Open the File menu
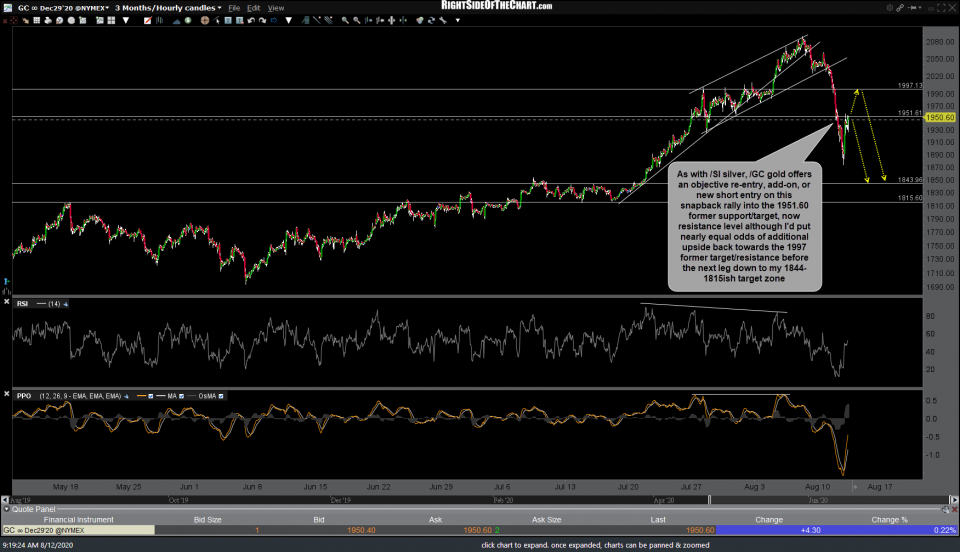 tap(235, 7)
